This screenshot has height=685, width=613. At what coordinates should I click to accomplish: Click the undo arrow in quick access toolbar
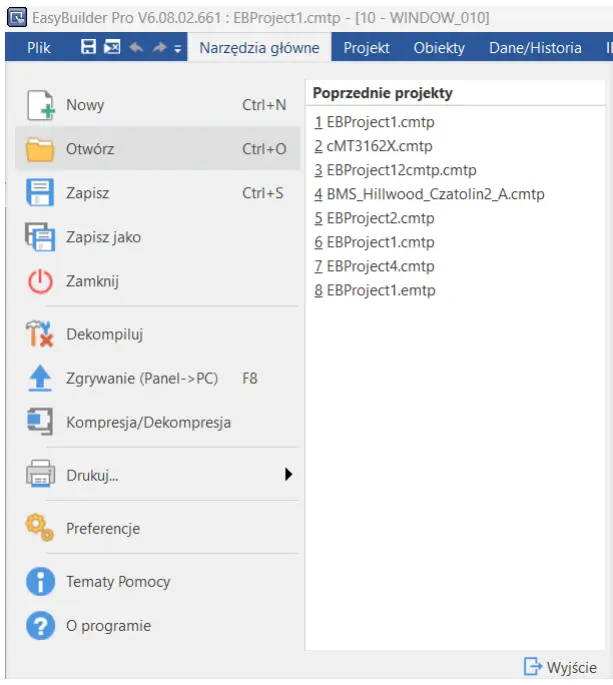tap(136, 47)
